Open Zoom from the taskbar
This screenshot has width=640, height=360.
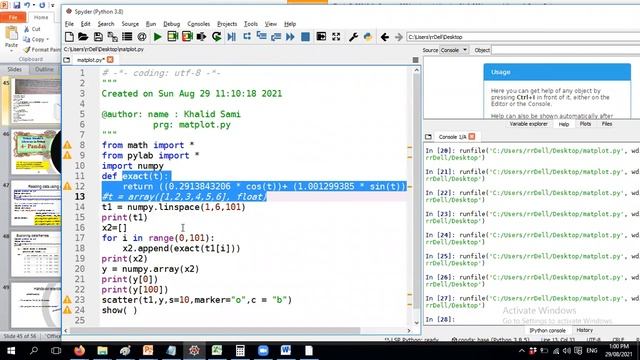click(263, 351)
